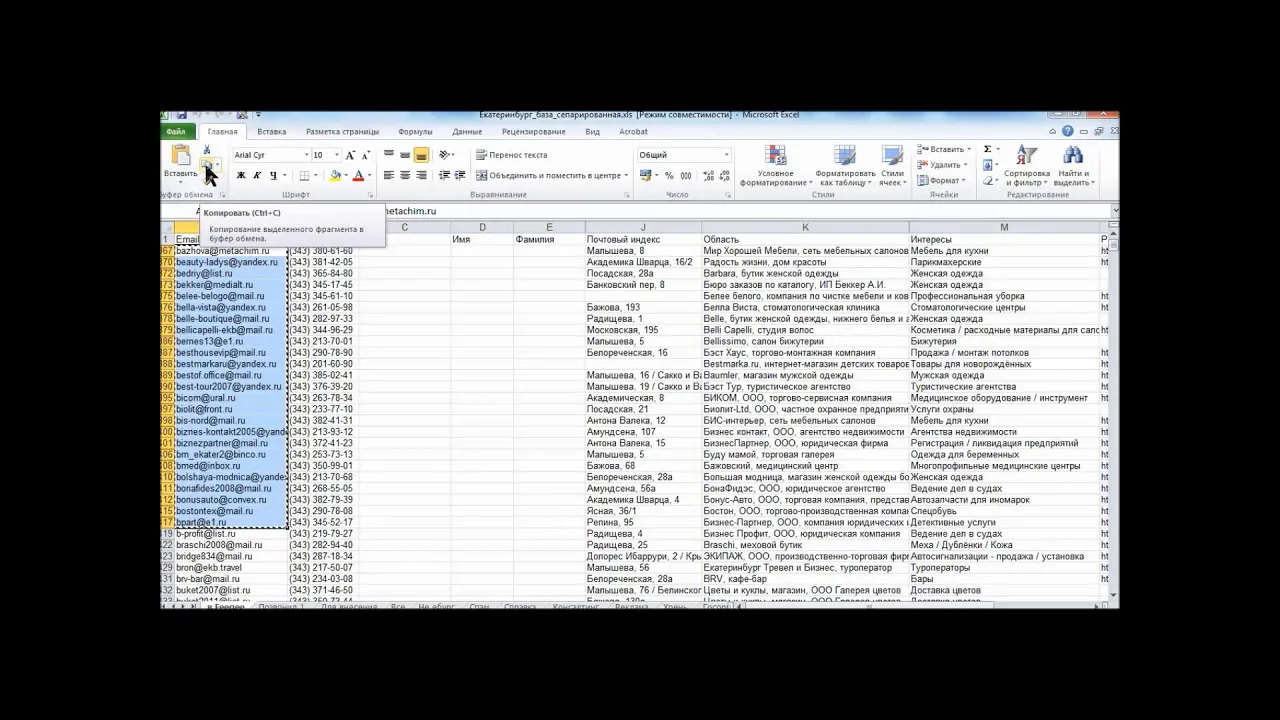Switch to the Данные tab
Screen dimensions: 1280x720
pos(467,131)
